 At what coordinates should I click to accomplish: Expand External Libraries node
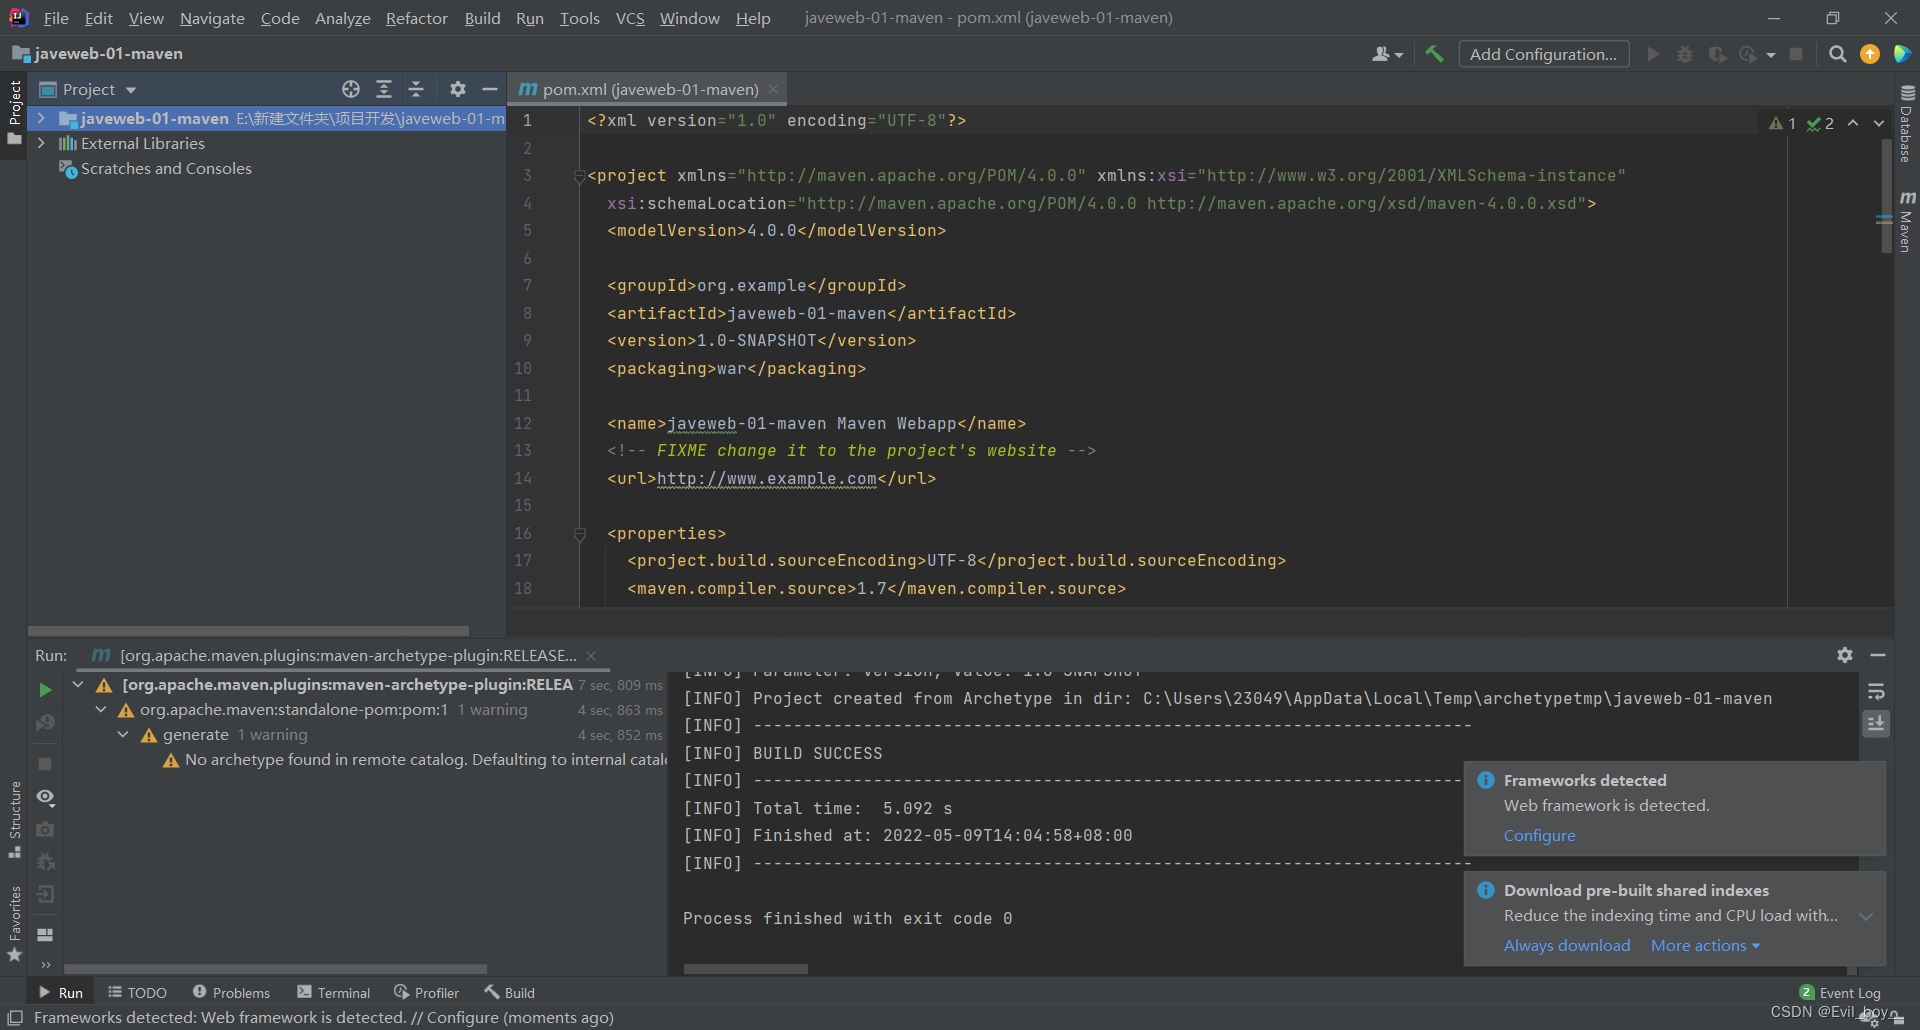pyautogui.click(x=41, y=143)
